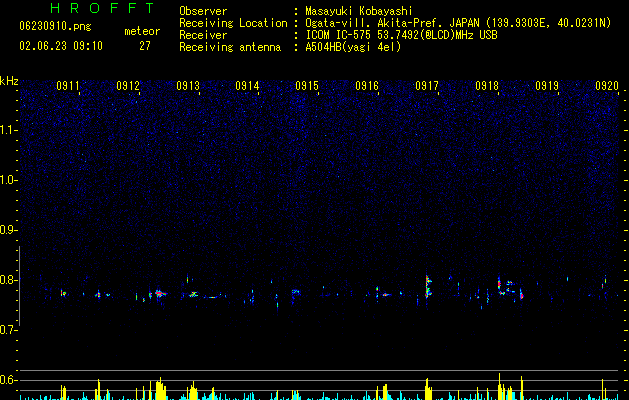The image size is (629, 400).
Task: Click the 'meteor' label
Action: 142,31
